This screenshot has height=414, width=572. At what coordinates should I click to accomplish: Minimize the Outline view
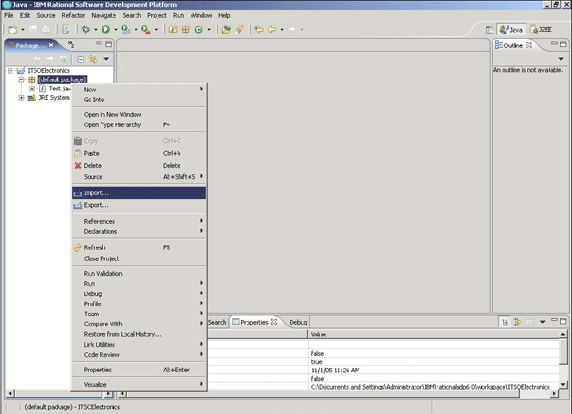coord(554,43)
